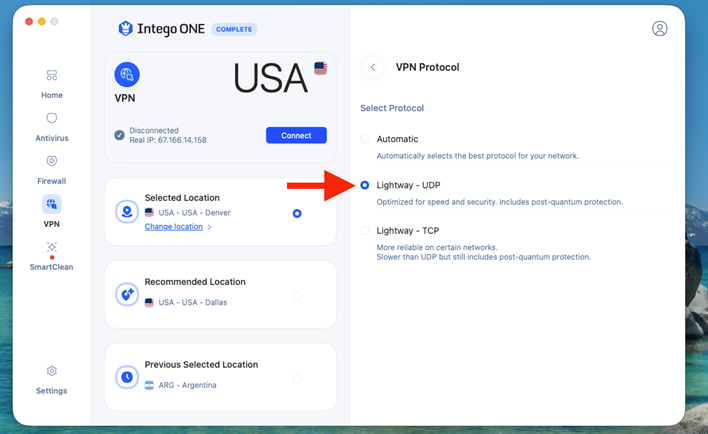The image size is (708, 434).
Task: Click the flag next to USA - Dallas
Action: tap(149, 302)
